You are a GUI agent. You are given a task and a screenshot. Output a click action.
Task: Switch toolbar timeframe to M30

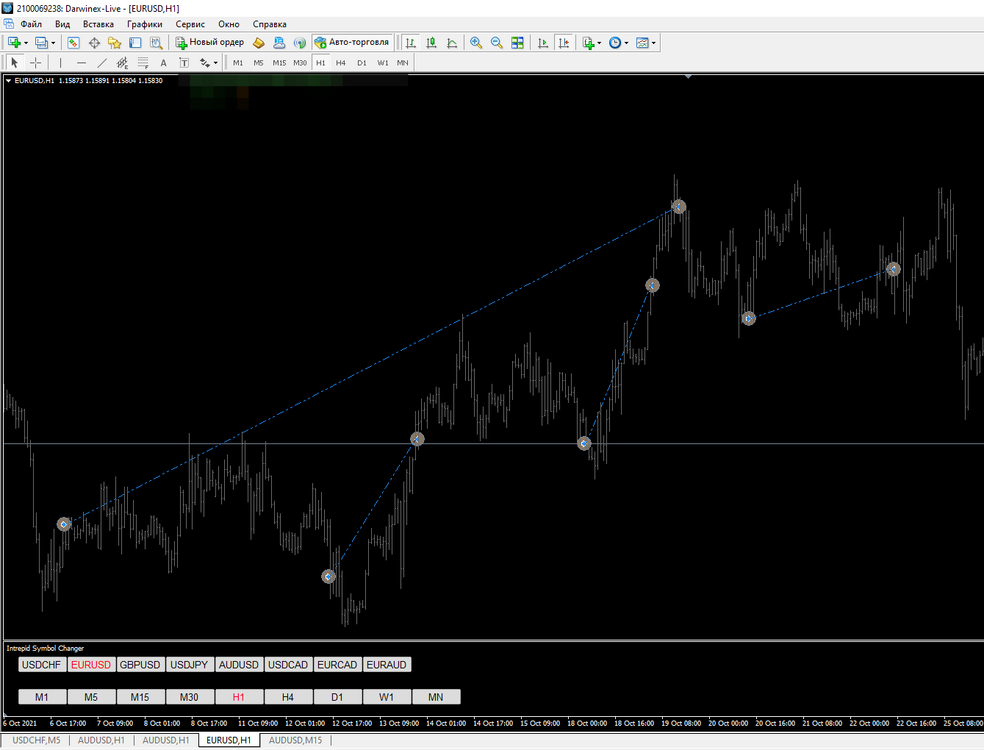(300, 63)
